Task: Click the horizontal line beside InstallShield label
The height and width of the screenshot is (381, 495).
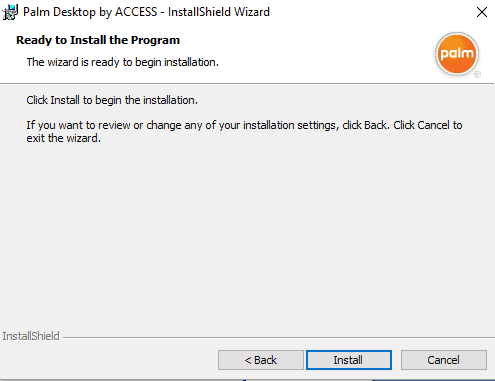Action: (279, 337)
